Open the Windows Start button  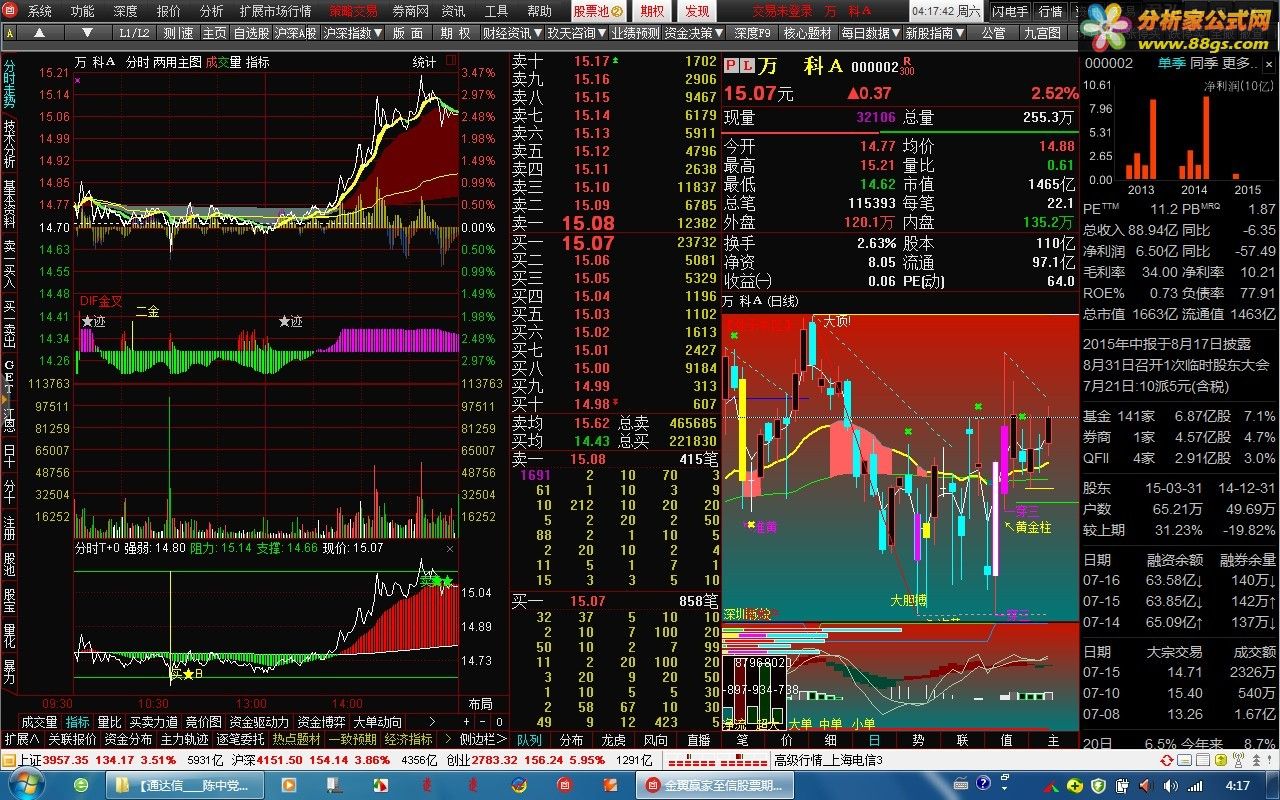[24, 785]
